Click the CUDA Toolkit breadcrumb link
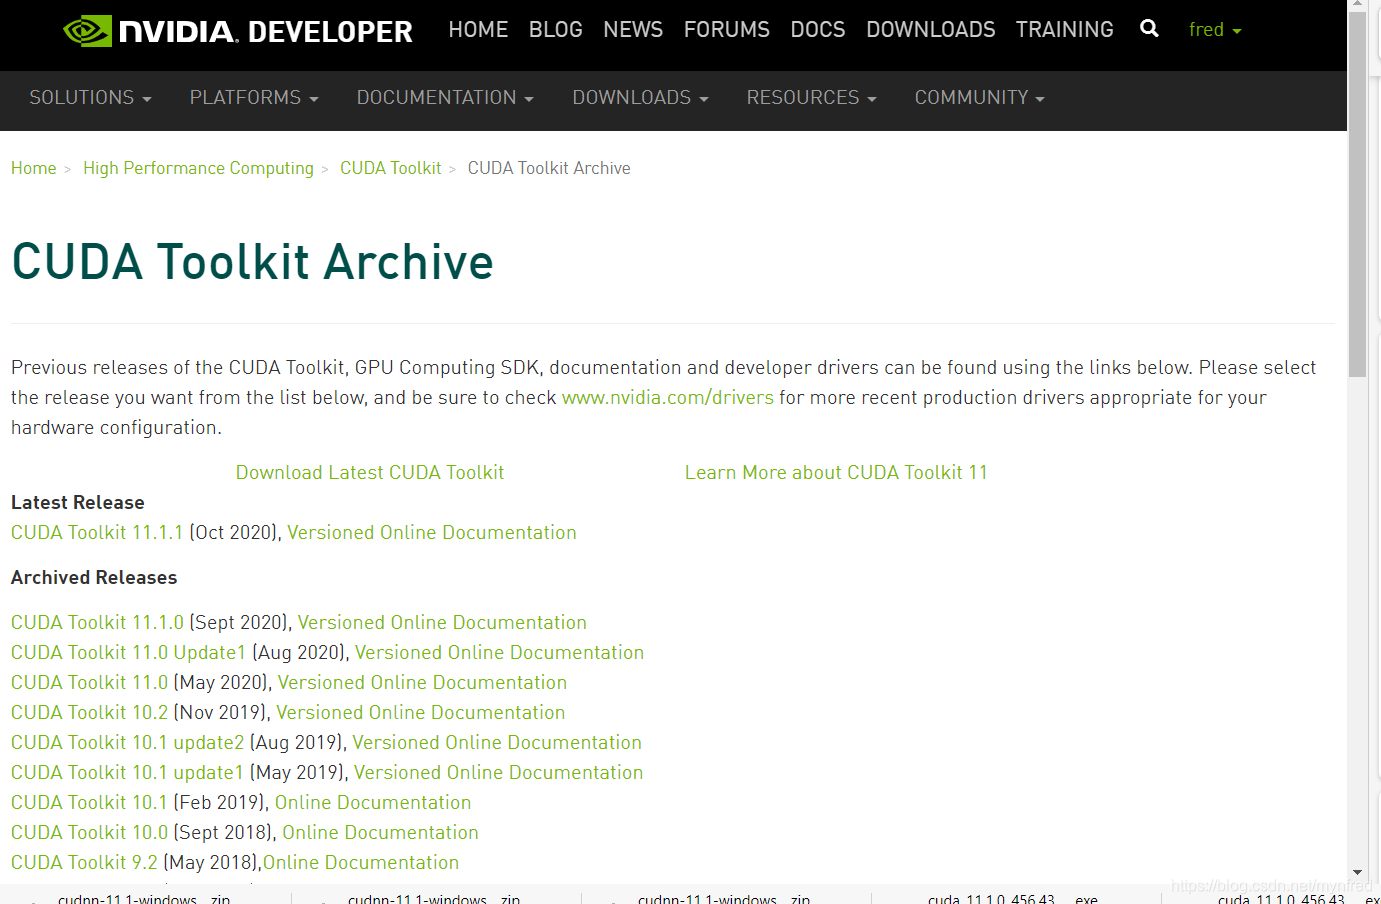Screen dimensions: 1381x904 tap(391, 168)
